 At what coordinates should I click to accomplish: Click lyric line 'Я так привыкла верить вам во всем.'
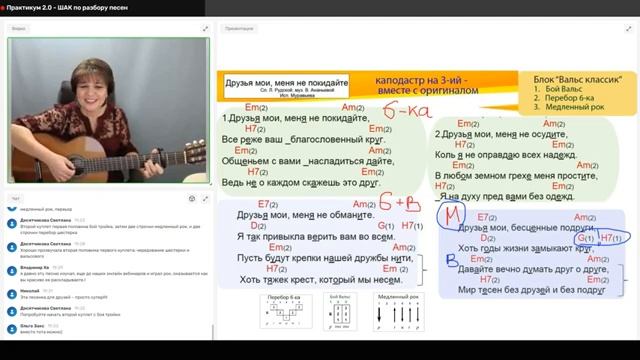click(x=316, y=237)
